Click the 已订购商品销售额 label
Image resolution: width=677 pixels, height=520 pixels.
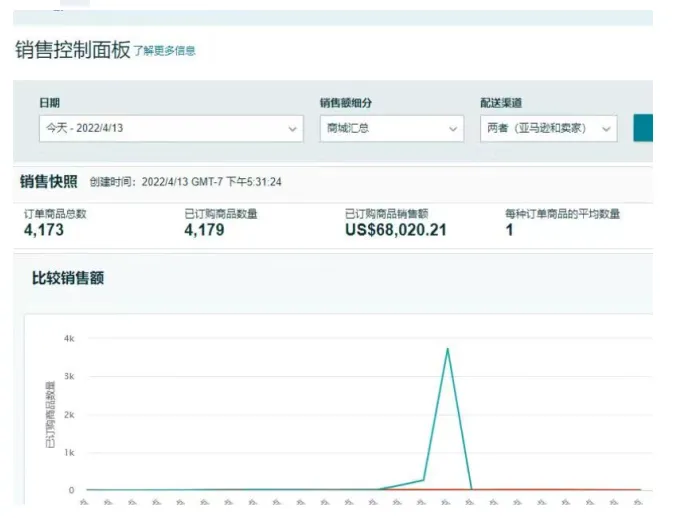[x=387, y=214]
